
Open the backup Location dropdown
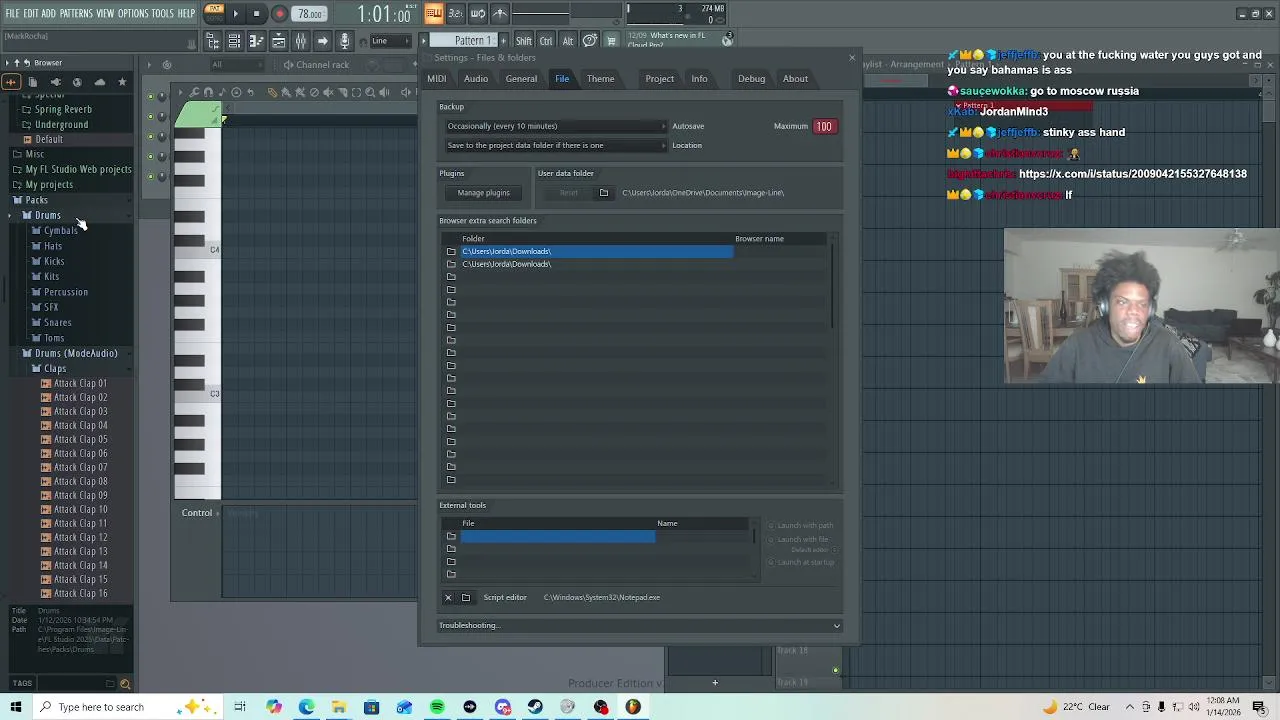[554, 145]
